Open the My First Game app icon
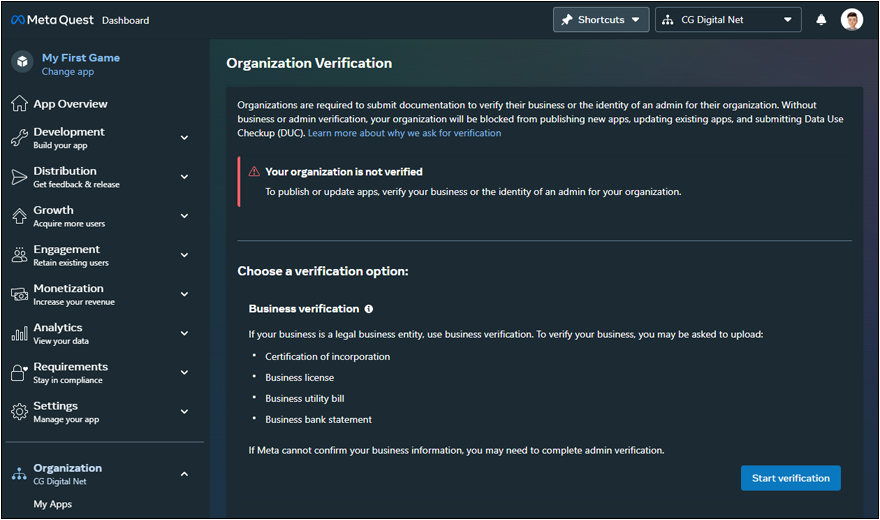This screenshot has width=880, height=520. pyautogui.click(x=22, y=62)
